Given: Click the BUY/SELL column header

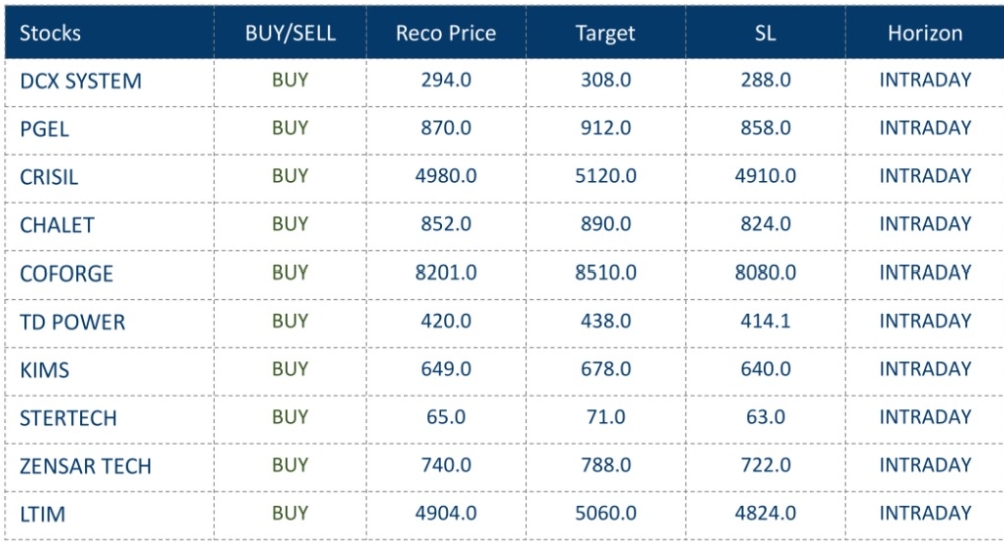Looking at the screenshot, I should click(290, 33).
